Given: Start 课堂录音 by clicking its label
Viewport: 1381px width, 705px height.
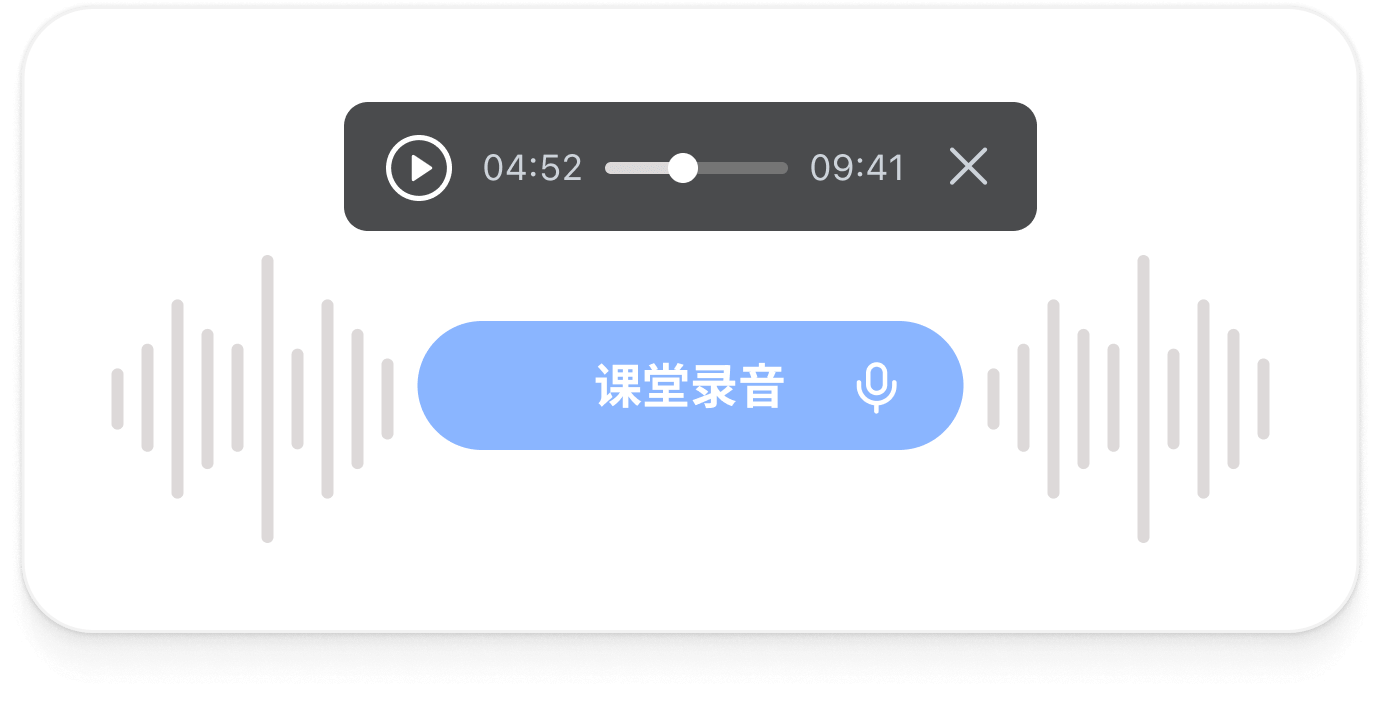Looking at the screenshot, I should tap(690, 387).
